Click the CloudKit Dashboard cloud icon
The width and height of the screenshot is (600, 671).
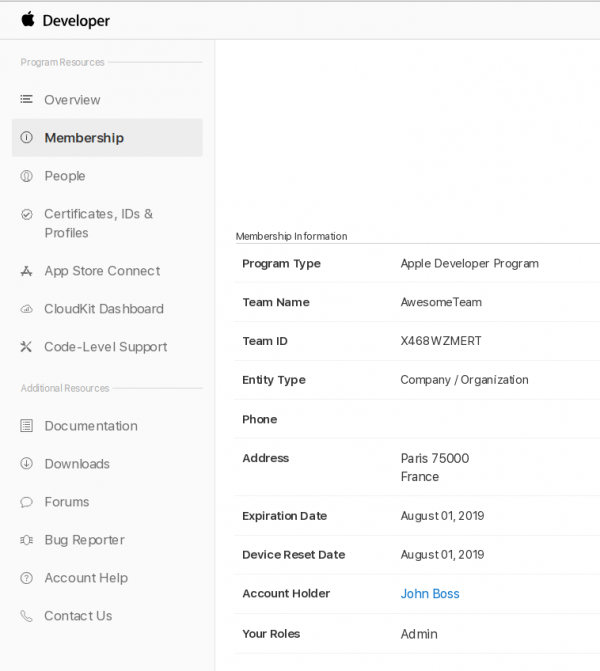(27, 309)
